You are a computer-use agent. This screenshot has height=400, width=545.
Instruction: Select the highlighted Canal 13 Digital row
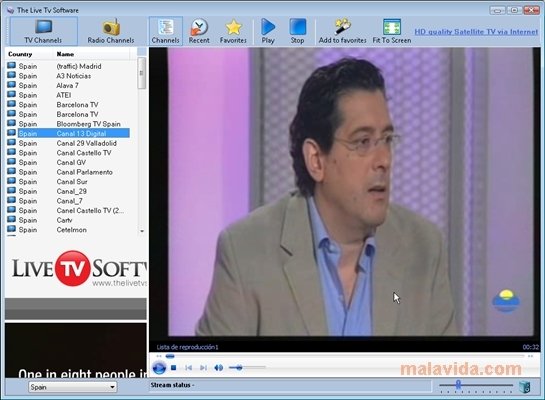(74, 133)
